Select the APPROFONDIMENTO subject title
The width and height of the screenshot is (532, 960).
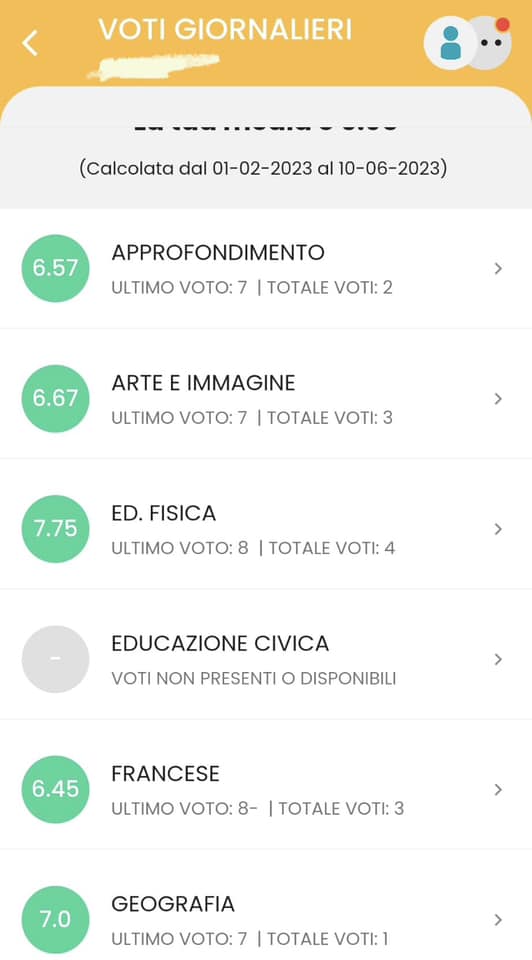pyautogui.click(x=218, y=252)
